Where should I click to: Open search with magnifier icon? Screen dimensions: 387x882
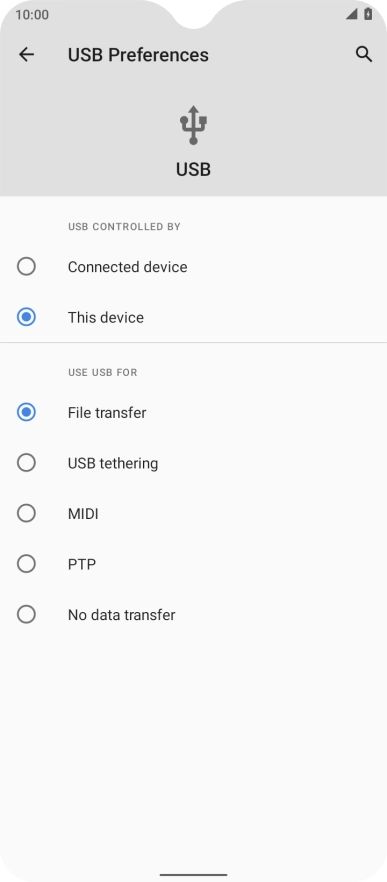(x=364, y=55)
